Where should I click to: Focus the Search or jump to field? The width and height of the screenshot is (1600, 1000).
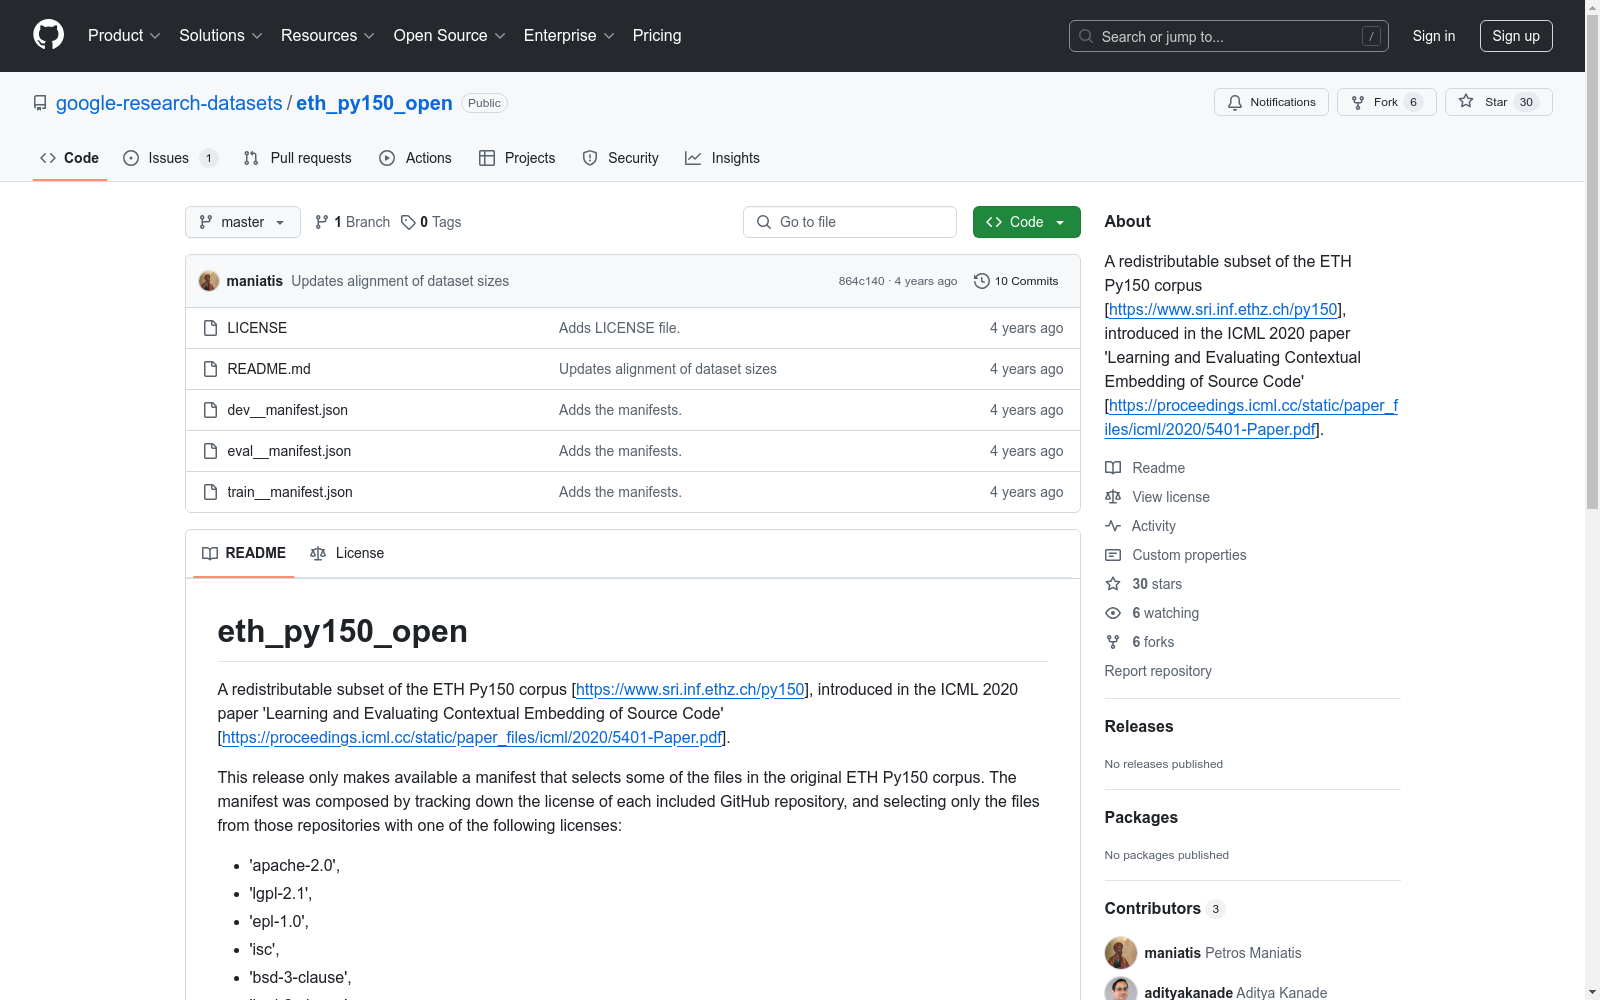pyautogui.click(x=1228, y=36)
